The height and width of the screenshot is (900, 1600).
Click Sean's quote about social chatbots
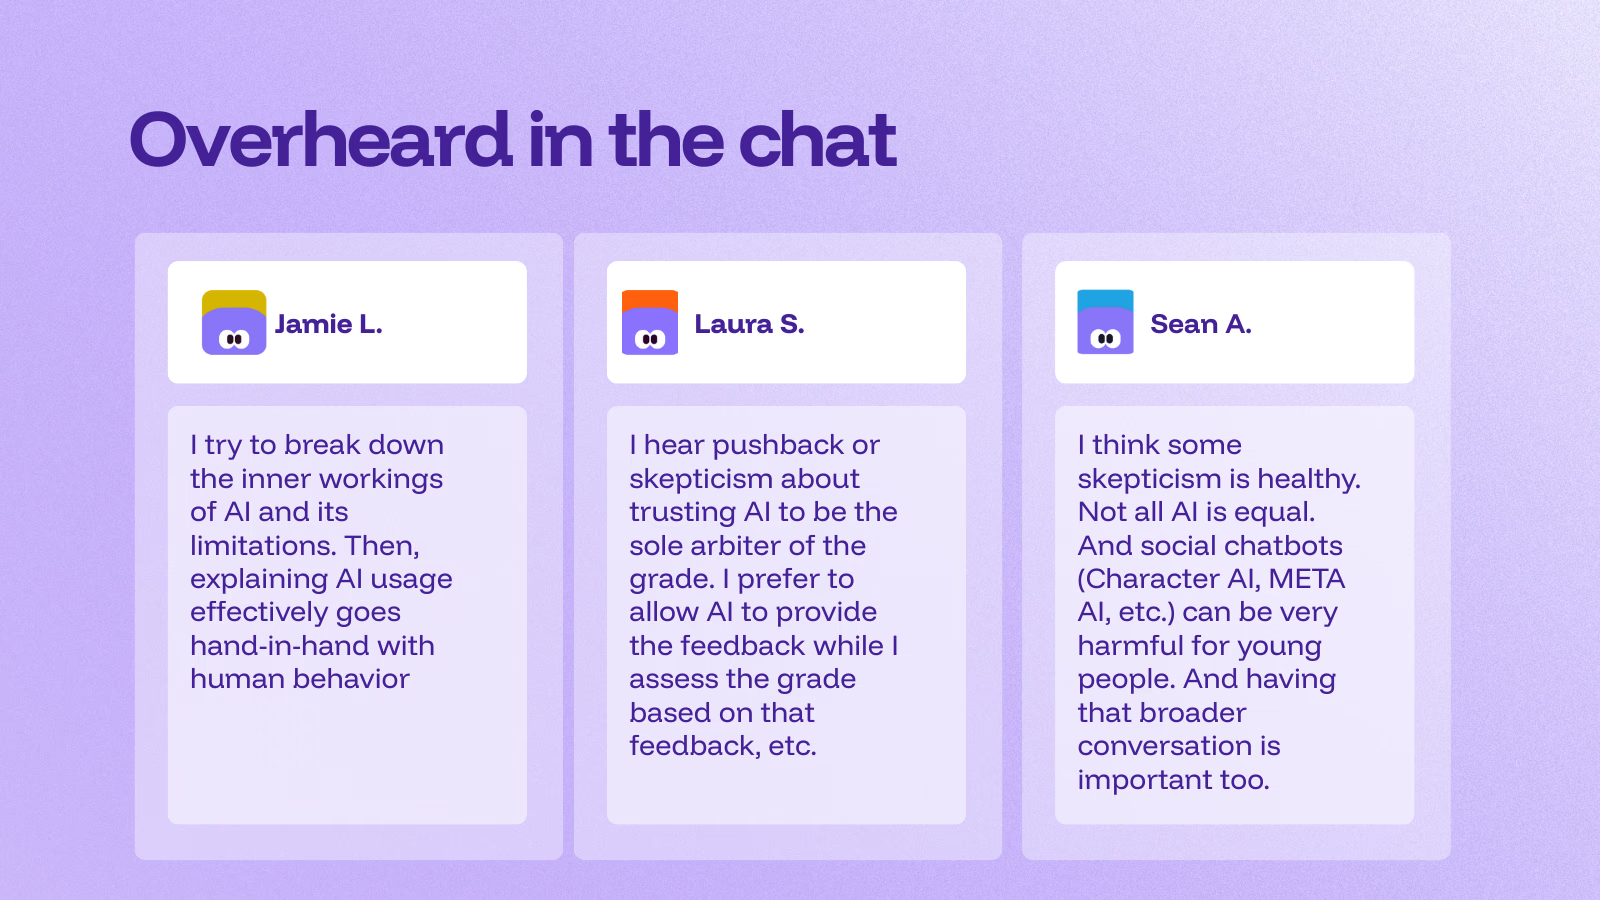[1218, 612]
